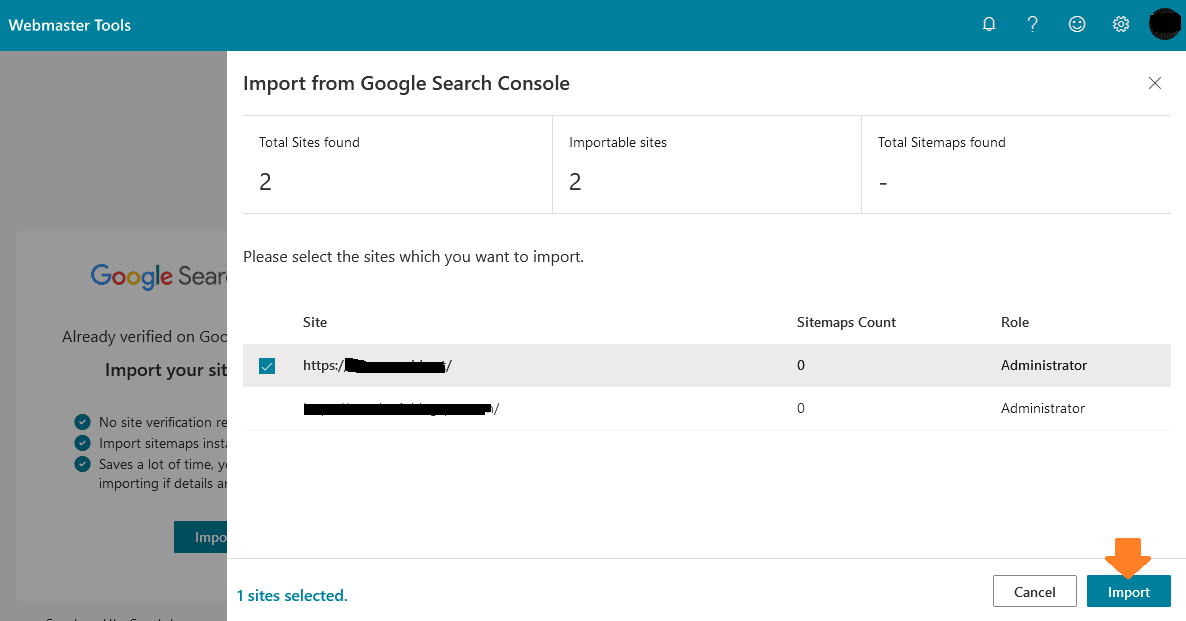Click the background page's partly hidden Import button
The height and width of the screenshot is (621, 1186).
coord(200,537)
